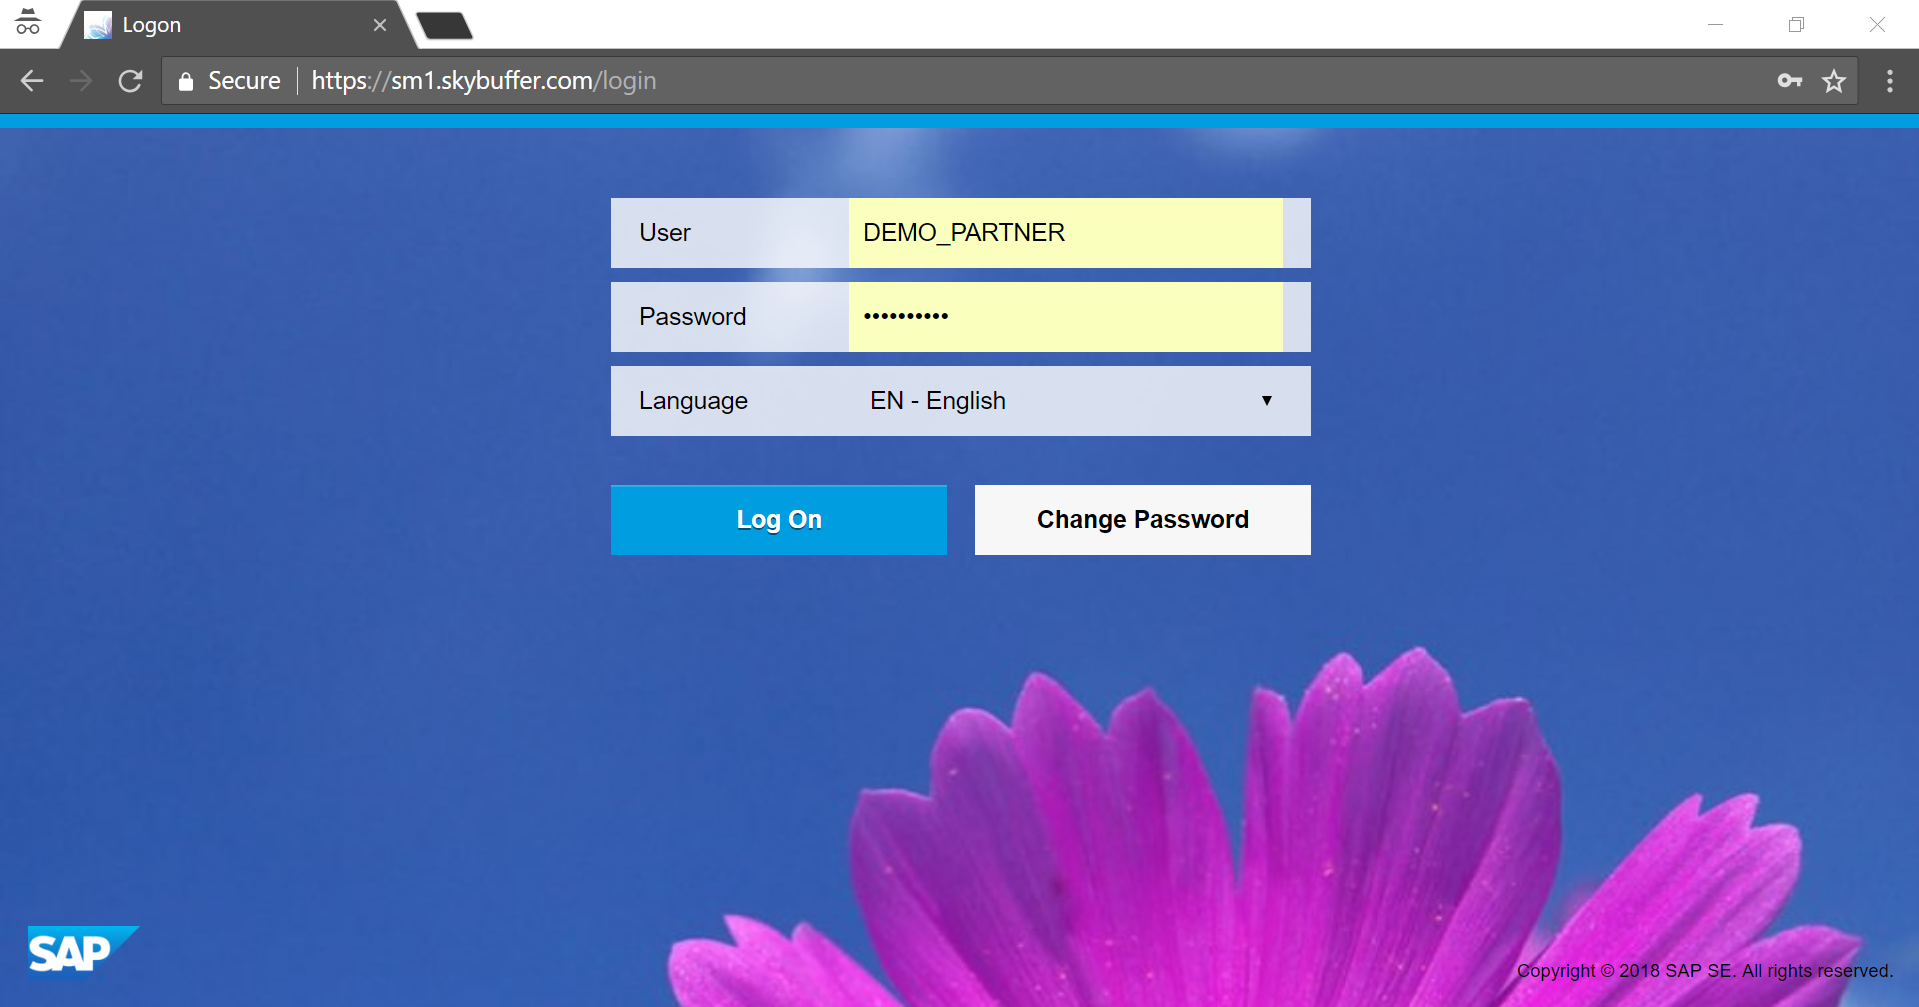Viewport: 1919px width, 1007px height.
Task: Click the Password label
Action: (693, 317)
